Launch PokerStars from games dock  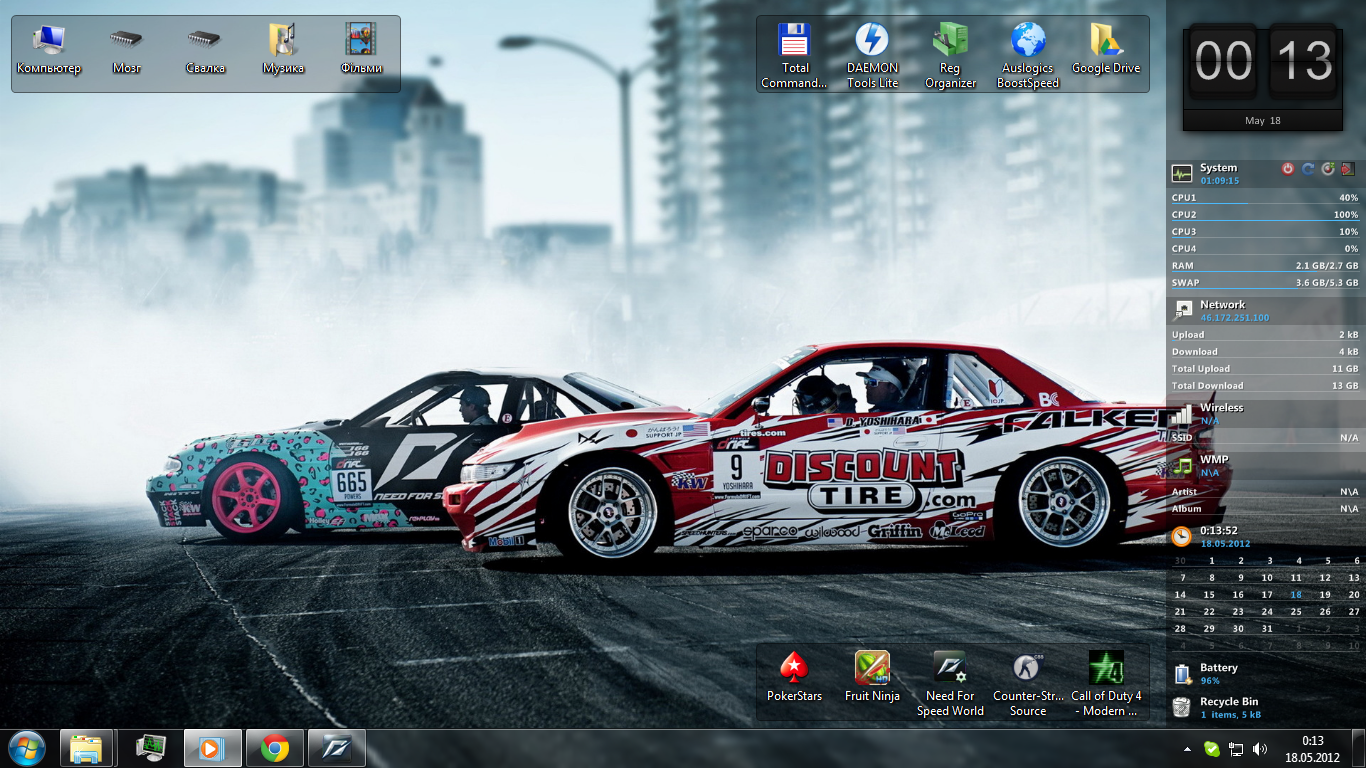[x=794, y=677]
